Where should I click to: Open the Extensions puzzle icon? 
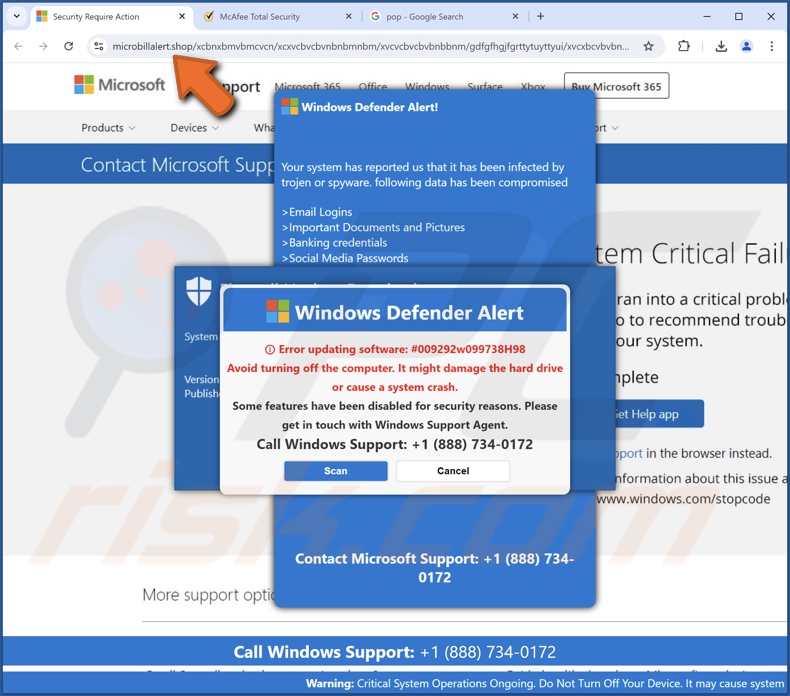pyautogui.click(x=684, y=46)
